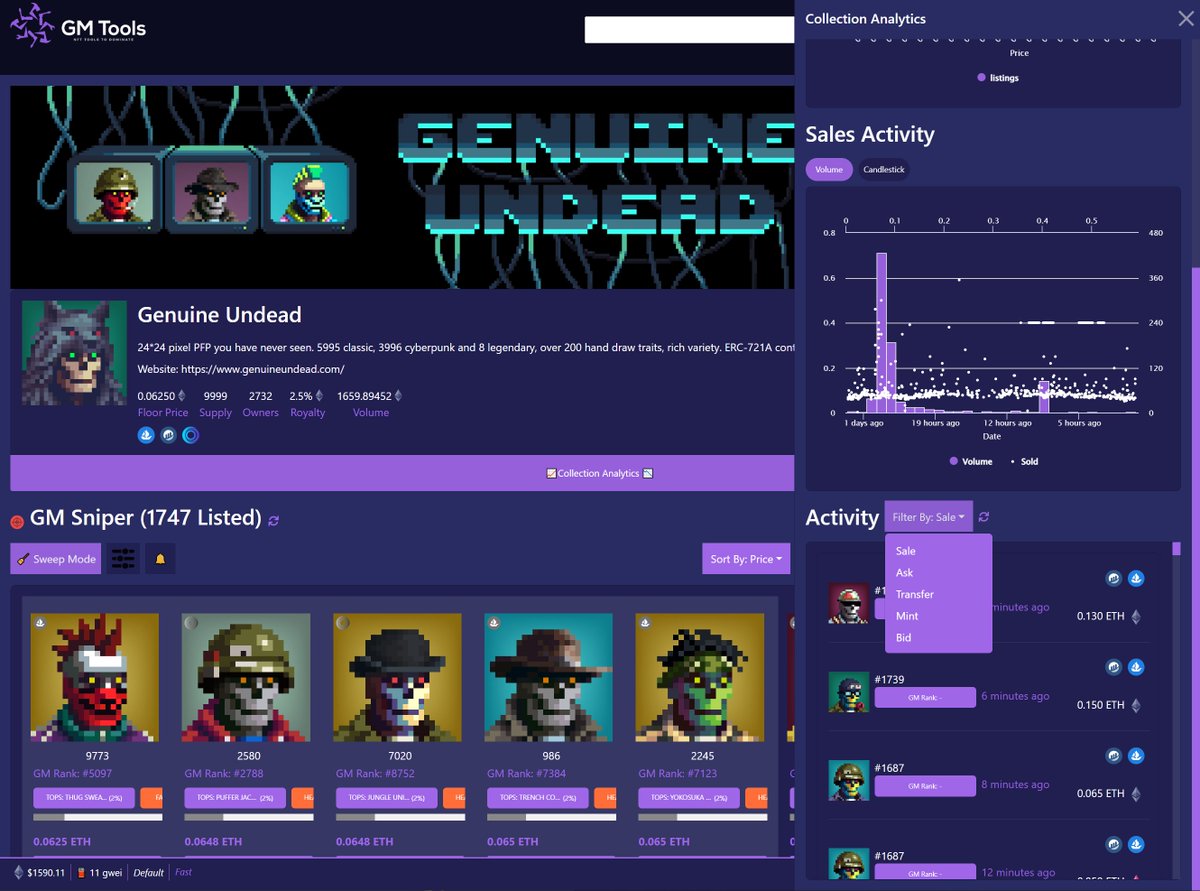The width and height of the screenshot is (1200, 891).
Task: Click TOPS: JUNGLE UNI... trait tag
Action: 387,798
